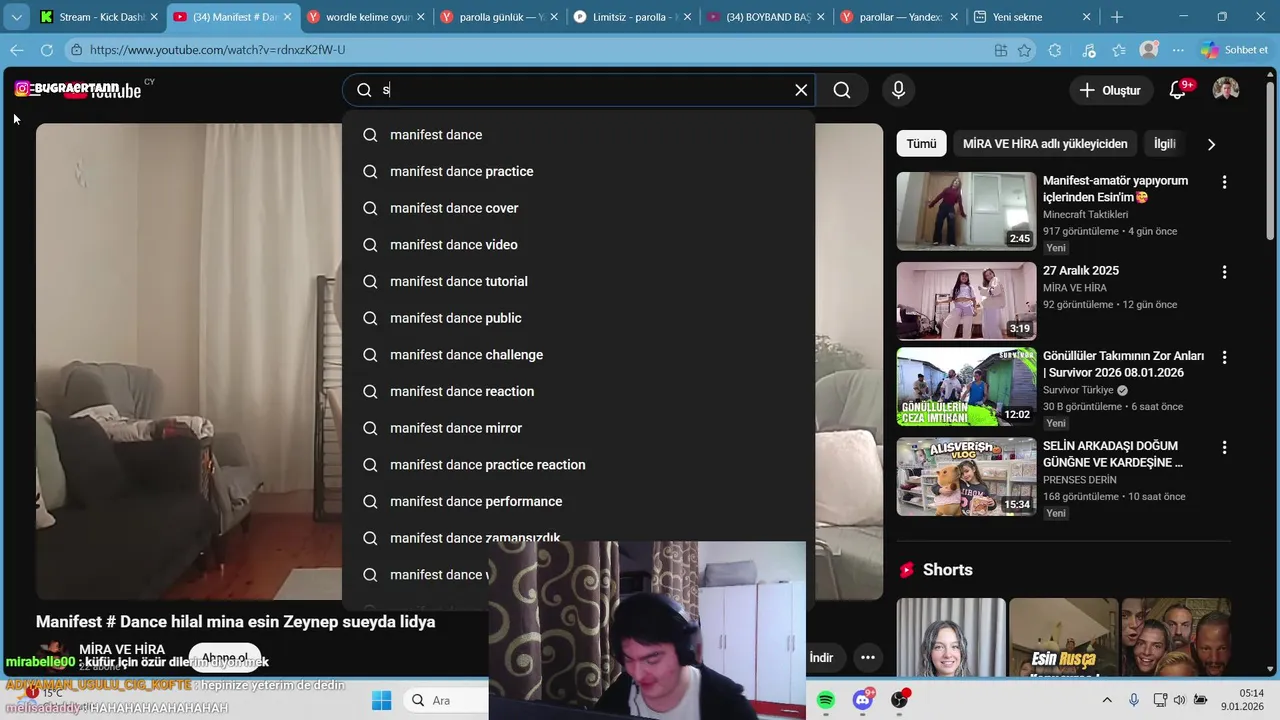The width and height of the screenshot is (1280, 720).
Task: Open browser profile icon
Action: 1149,50
